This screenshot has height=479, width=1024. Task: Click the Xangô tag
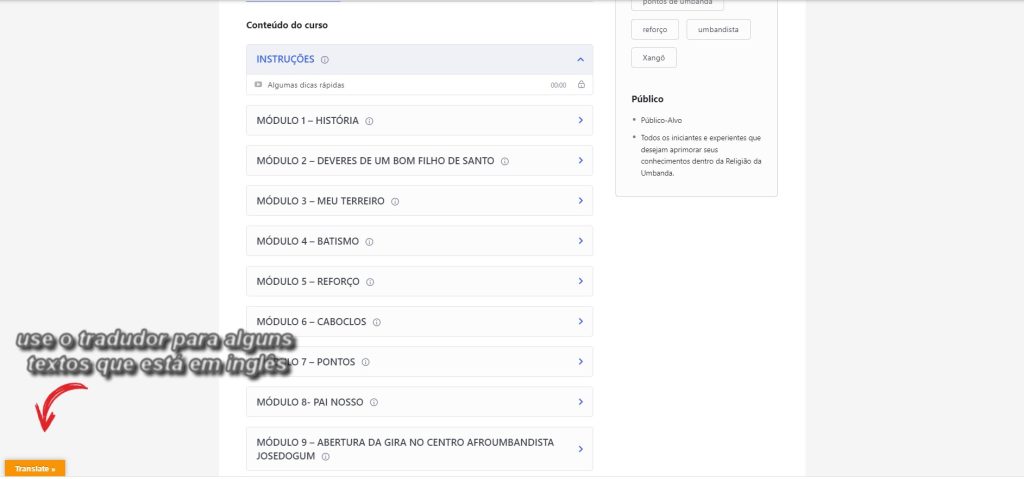[x=653, y=58]
